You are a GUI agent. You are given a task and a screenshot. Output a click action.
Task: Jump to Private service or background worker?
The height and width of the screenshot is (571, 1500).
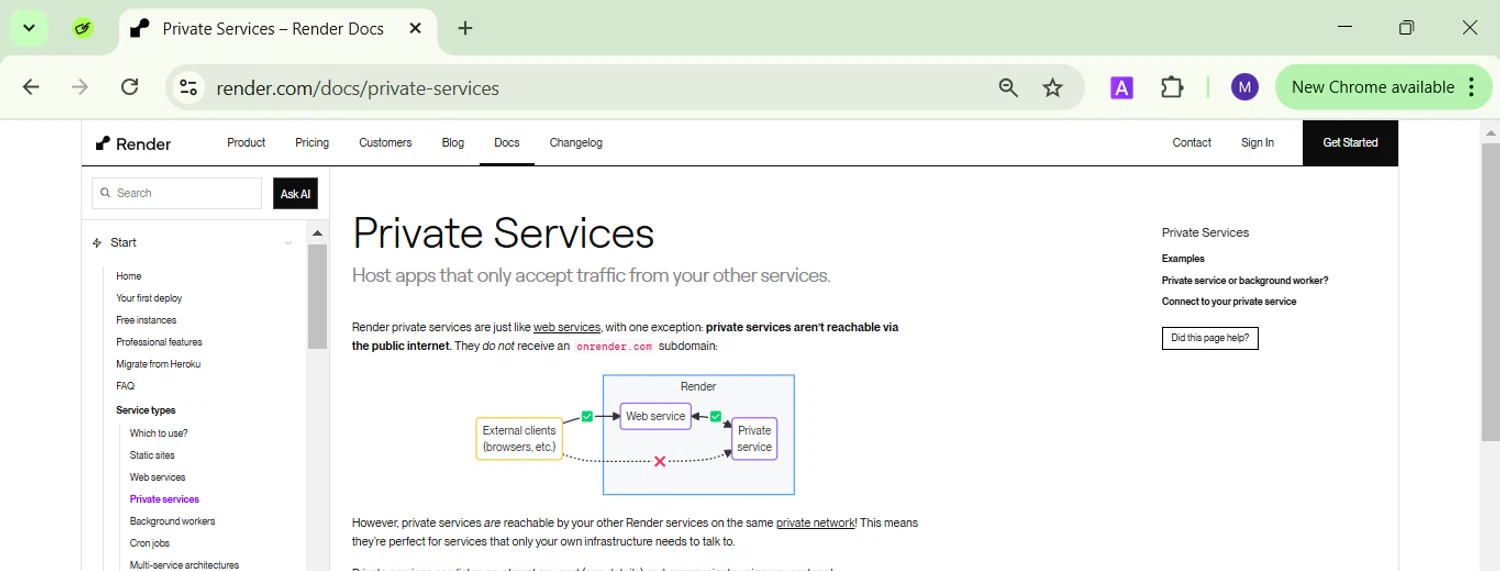(x=1245, y=281)
